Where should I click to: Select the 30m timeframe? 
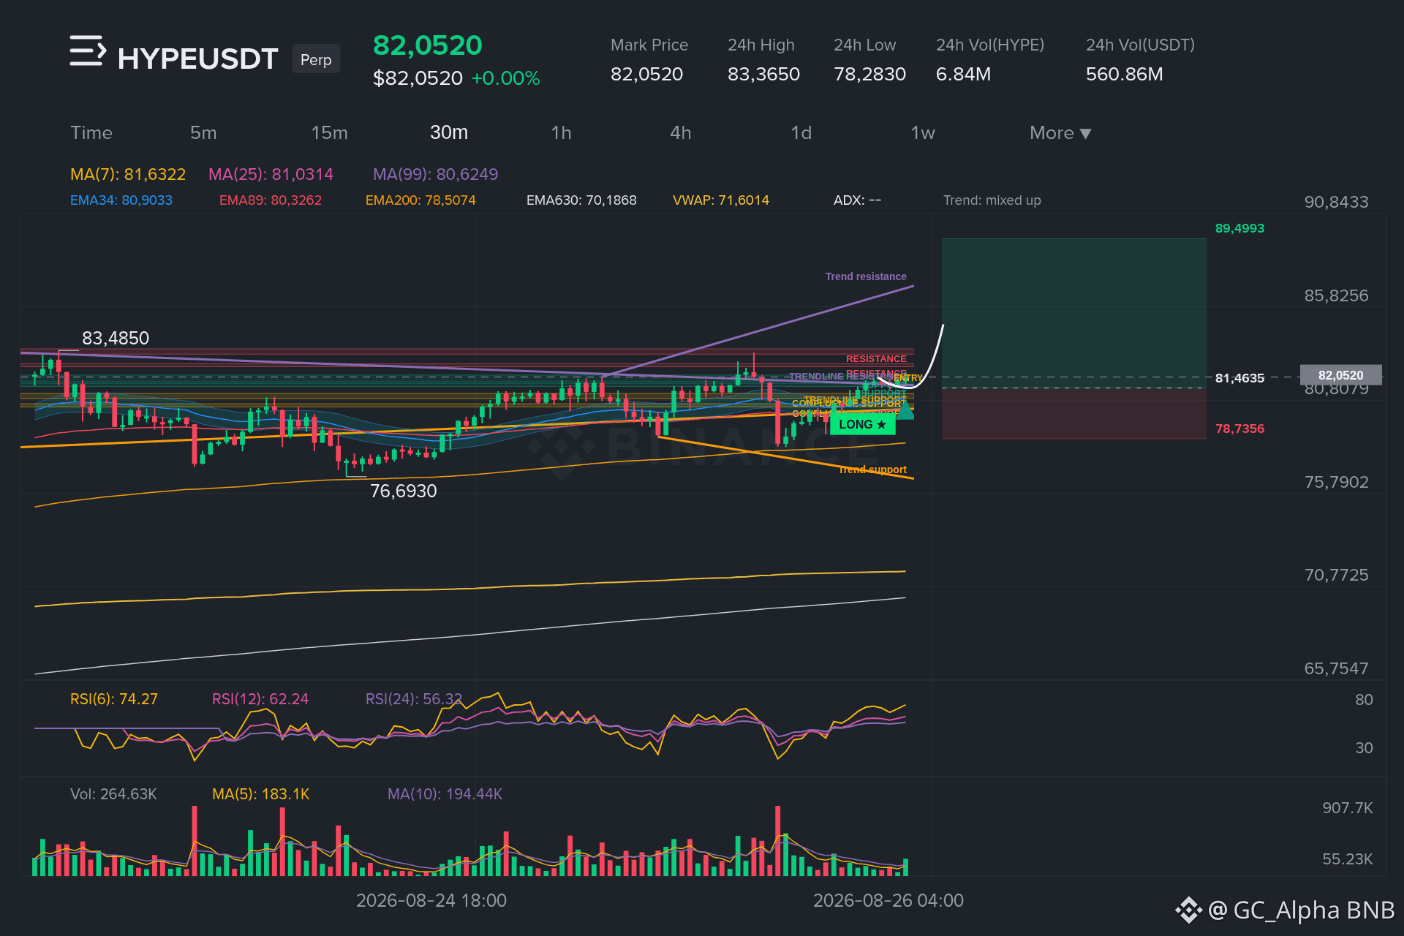tap(449, 133)
